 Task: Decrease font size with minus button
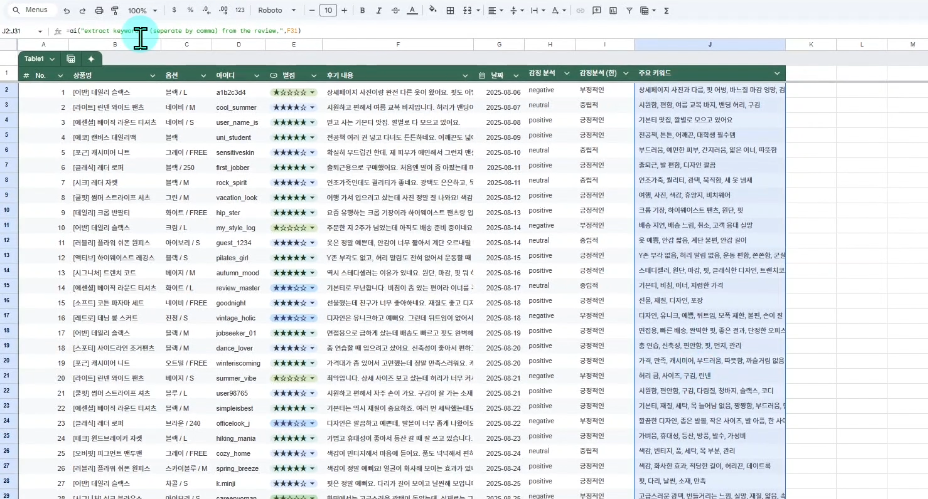(x=312, y=11)
